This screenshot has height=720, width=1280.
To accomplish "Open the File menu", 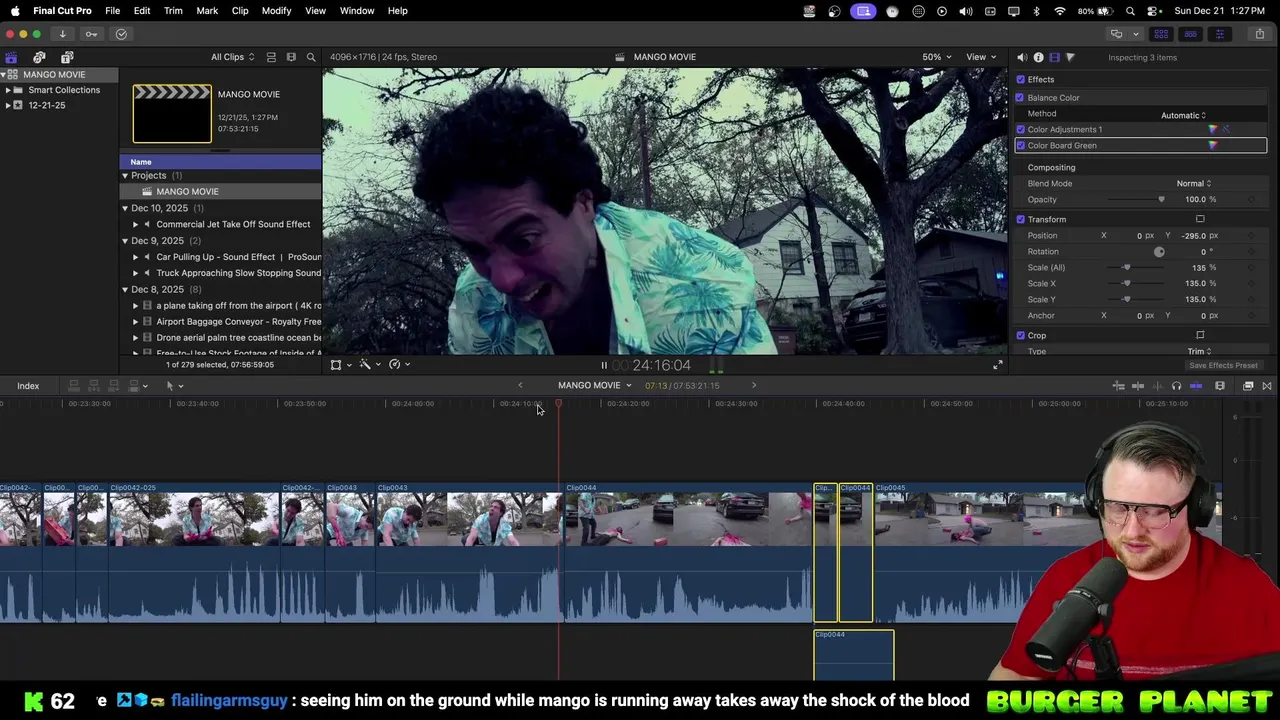I will (x=112, y=11).
